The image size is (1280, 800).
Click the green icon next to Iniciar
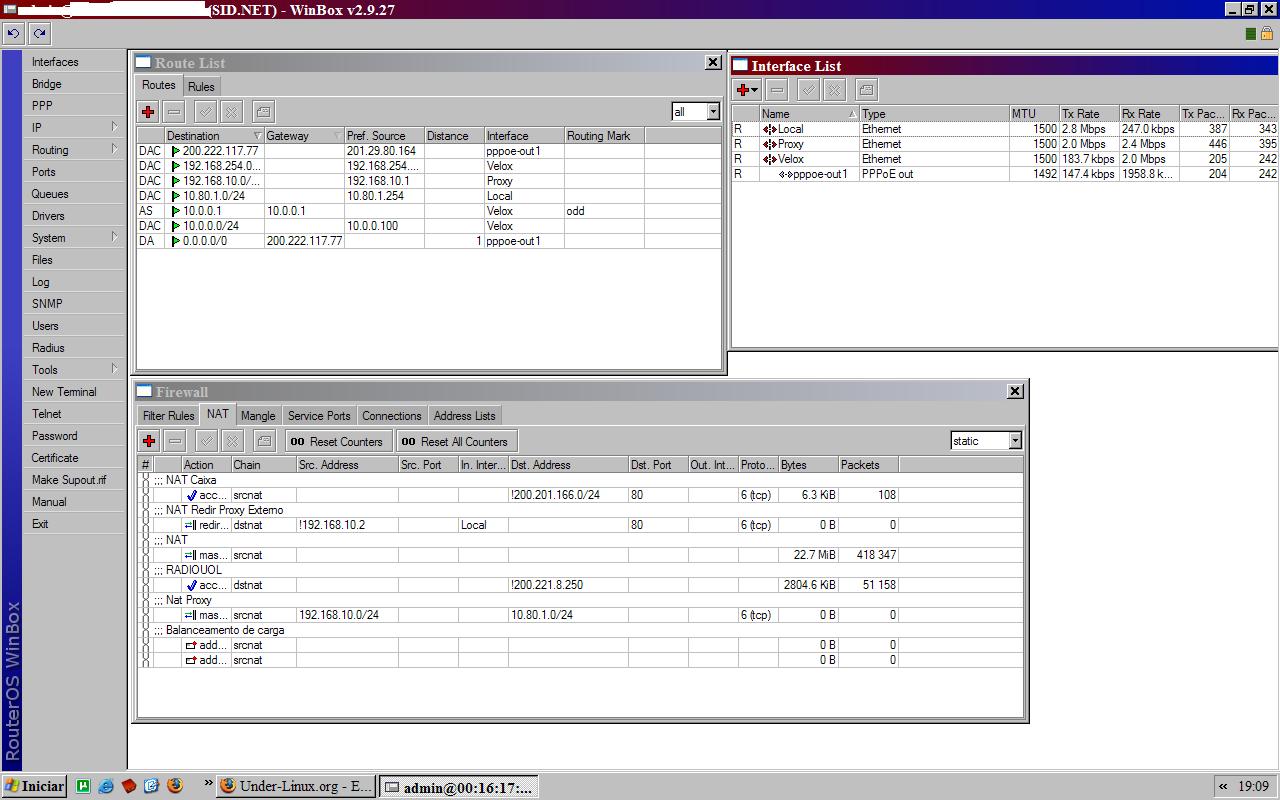pos(83,786)
